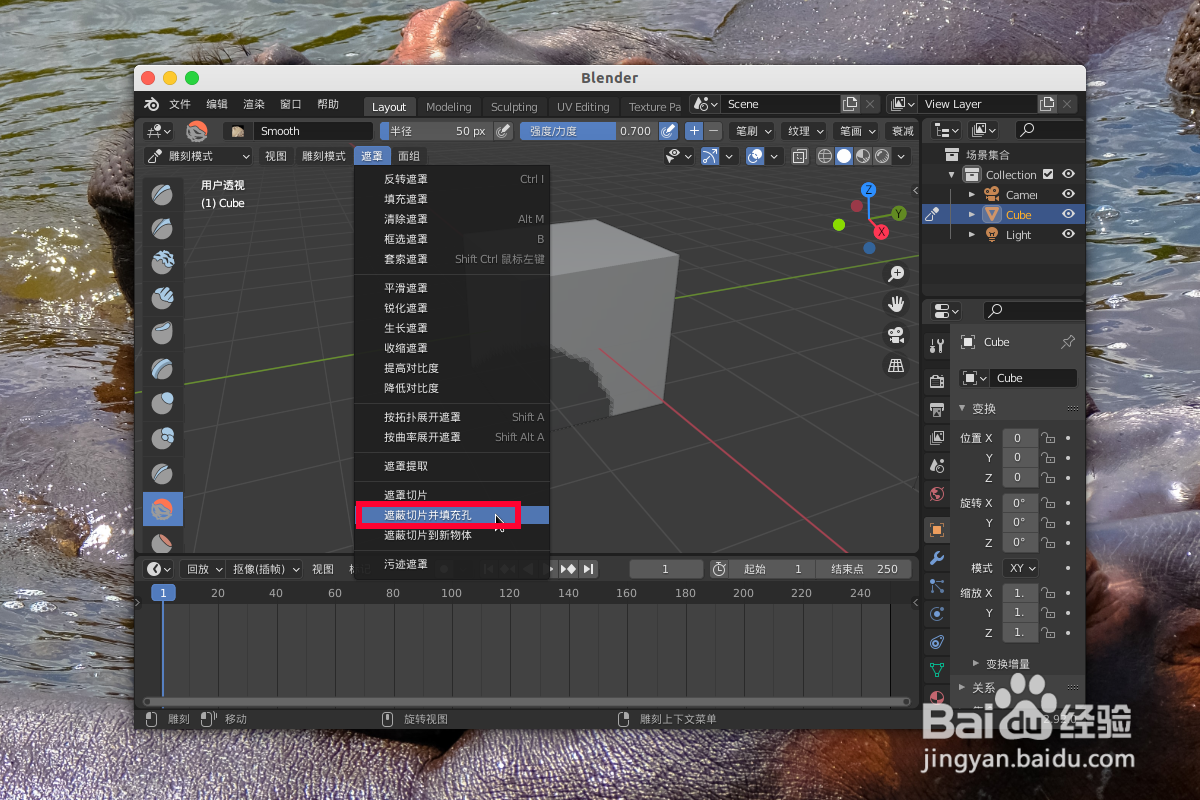Toggle viewport overlays button
Screen dimensions: 1200x800
click(x=755, y=156)
